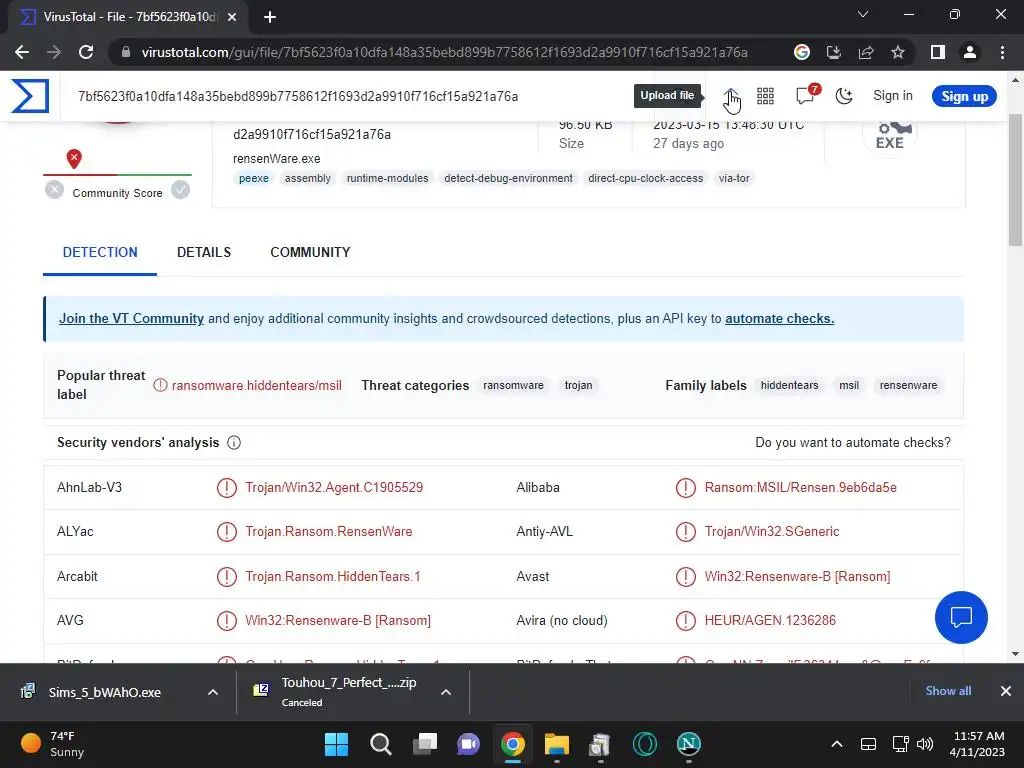Click Alibaba result Ransom:MSIL/Rensen.9eb6da5e
This screenshot has width=1024, height=768.
pyautogui.click(x=801, y=488)
